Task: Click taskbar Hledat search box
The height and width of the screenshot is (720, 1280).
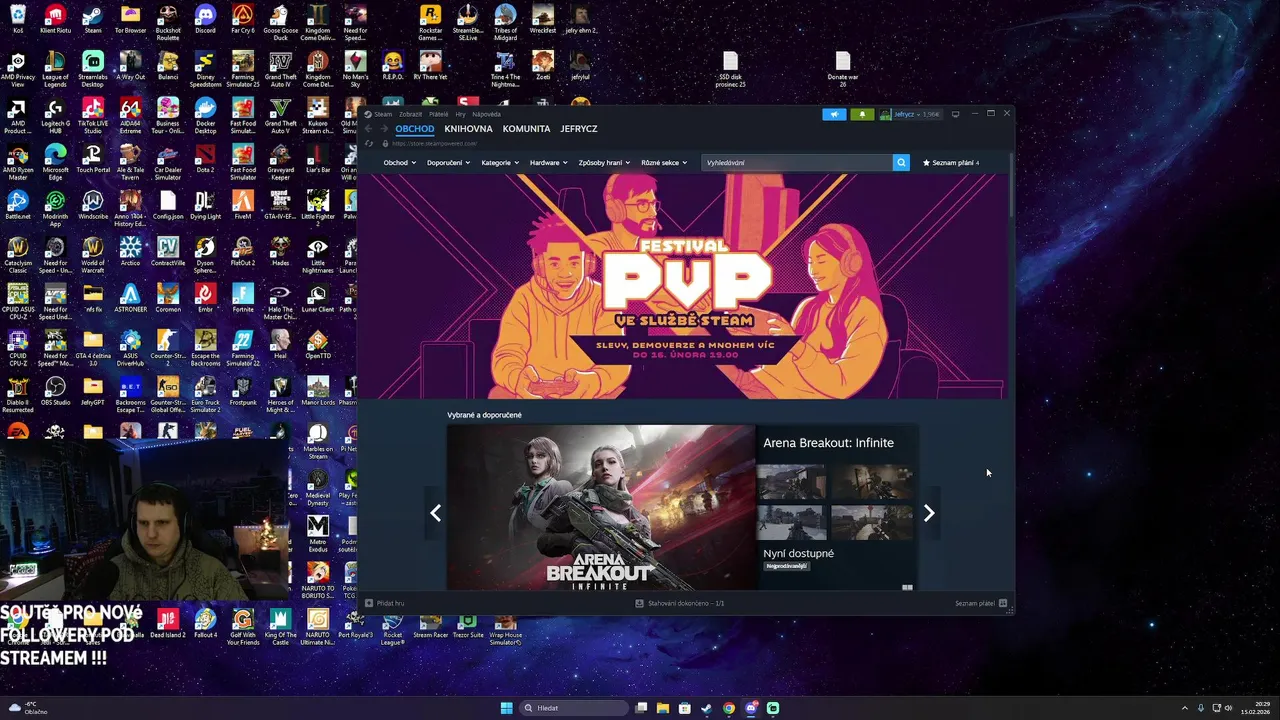Action: (574, 708)
